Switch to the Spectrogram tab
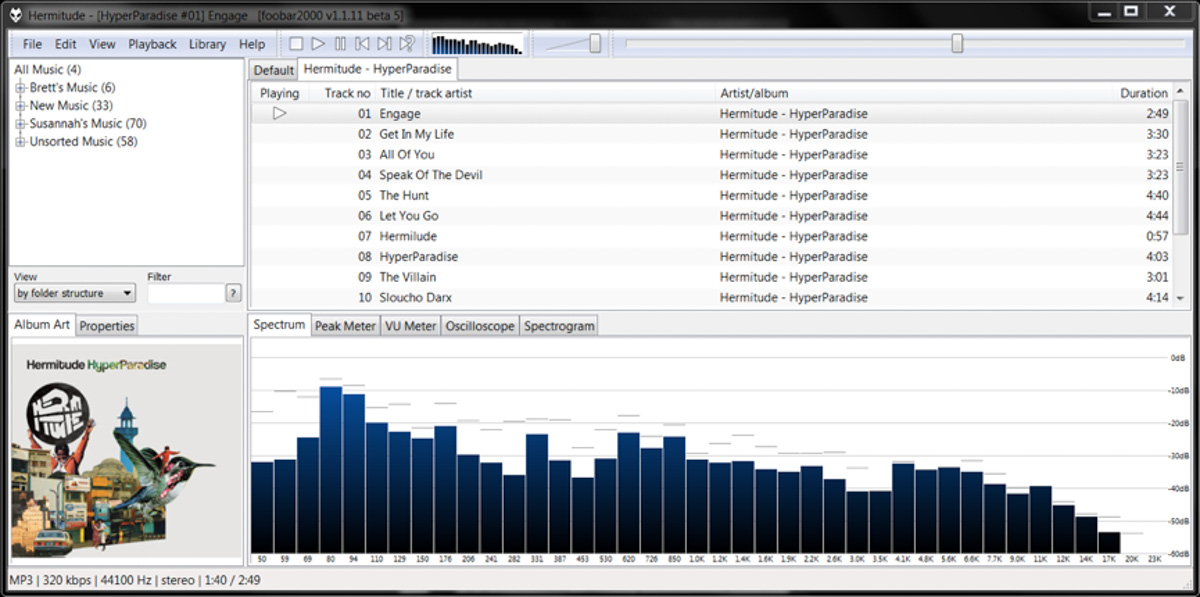The width and height of the screenshot is (1200, 597). 559,326
